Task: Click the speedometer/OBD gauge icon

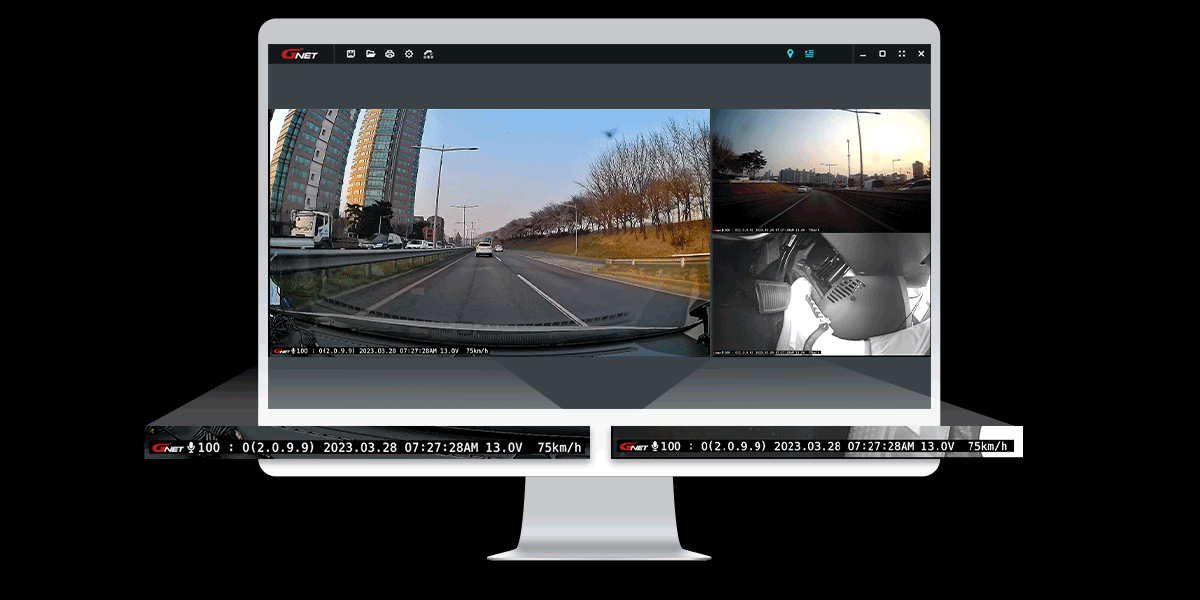Action: [428, 54]
